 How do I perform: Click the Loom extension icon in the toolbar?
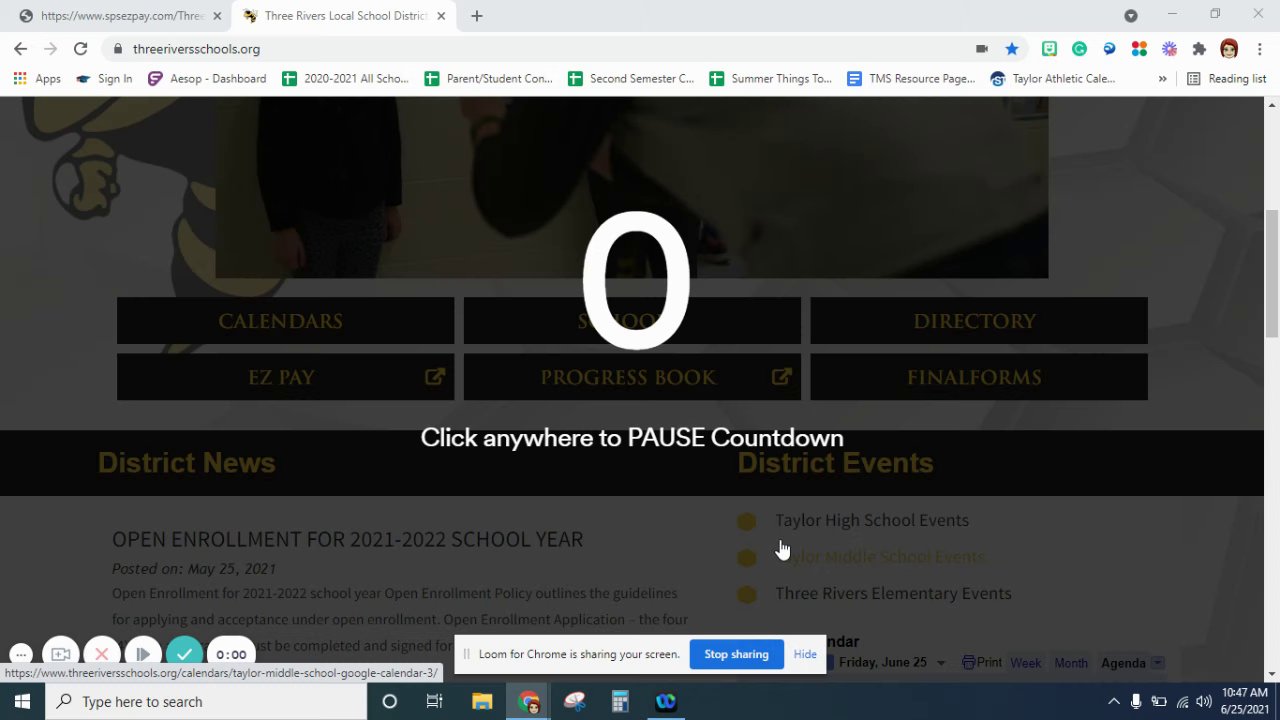(x=1169, y=49)
